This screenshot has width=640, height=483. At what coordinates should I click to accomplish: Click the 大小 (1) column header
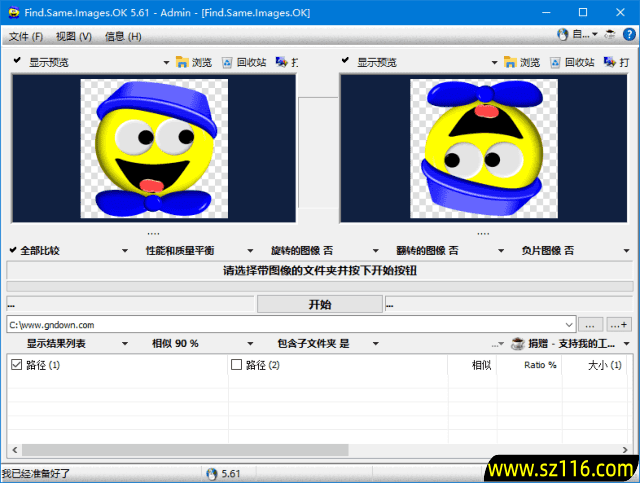coord(595,365)
